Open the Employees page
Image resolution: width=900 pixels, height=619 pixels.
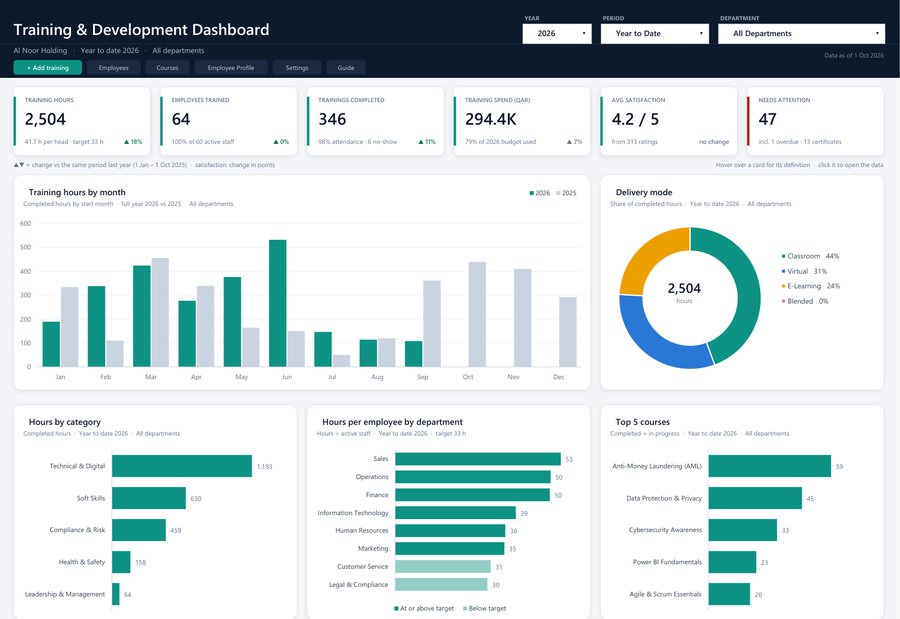point(114,68)
